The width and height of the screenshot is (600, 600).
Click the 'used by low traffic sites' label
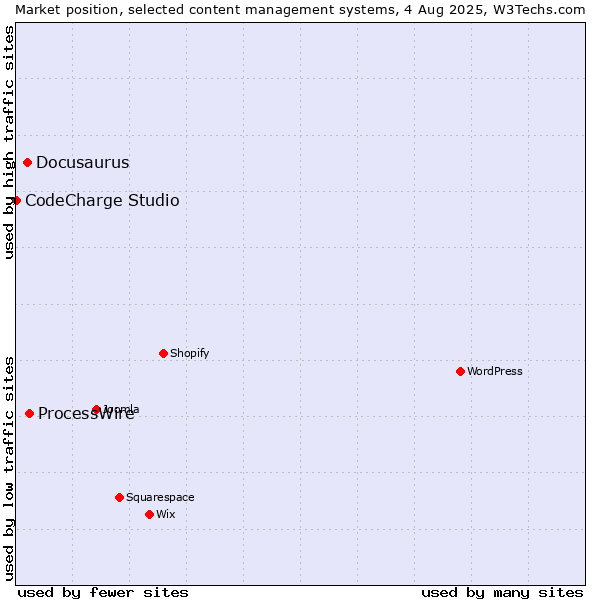9,469
